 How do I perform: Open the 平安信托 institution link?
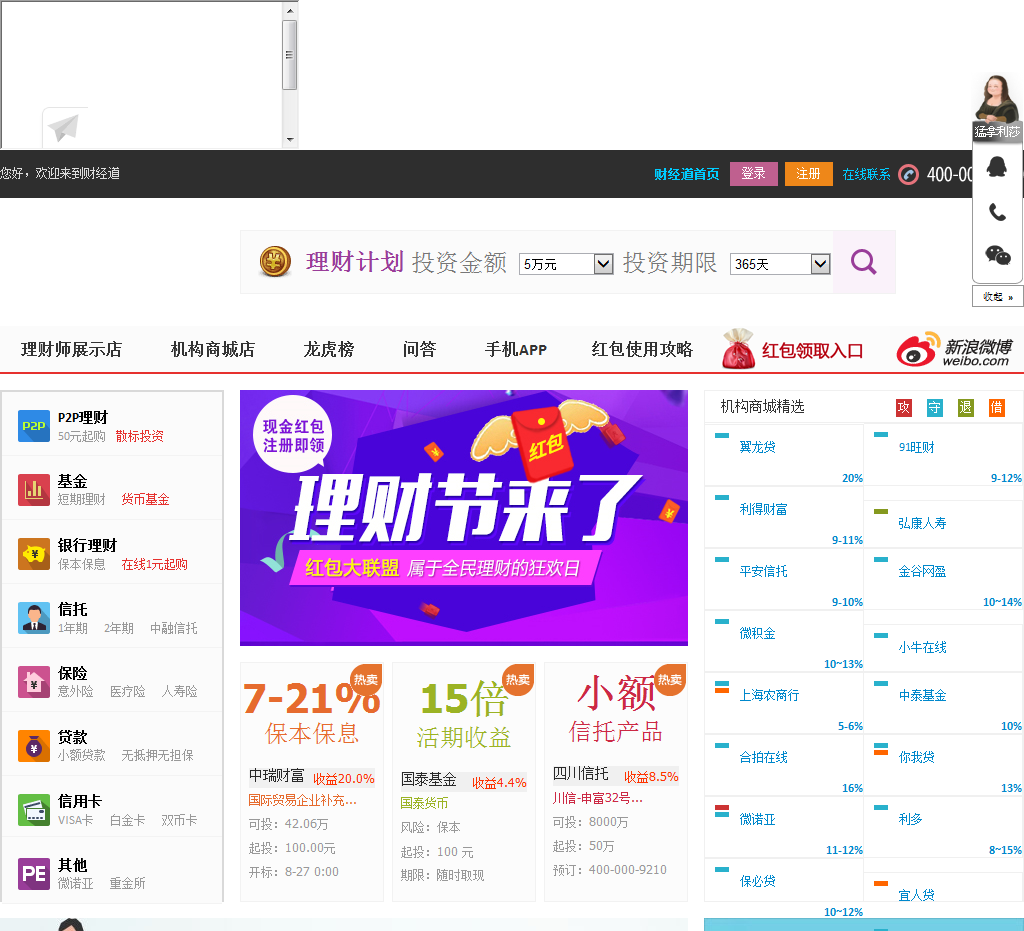click(x=763, y=571)
